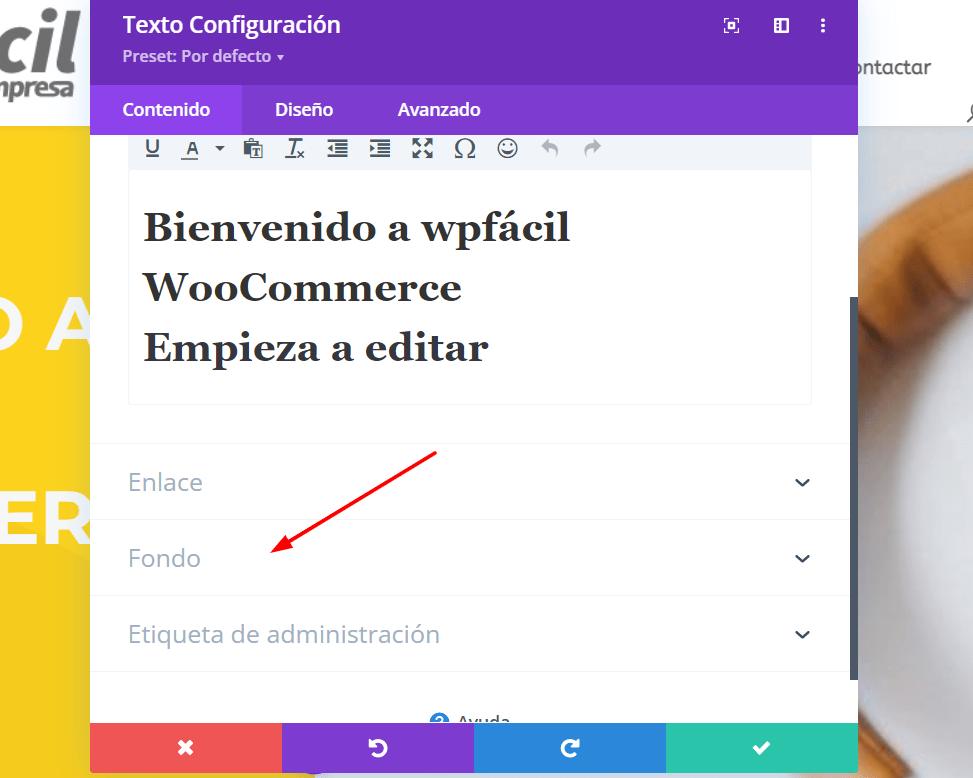Click the editor redo arrow
This screenshot has height=778, width=973.
[x=593, y=149]
